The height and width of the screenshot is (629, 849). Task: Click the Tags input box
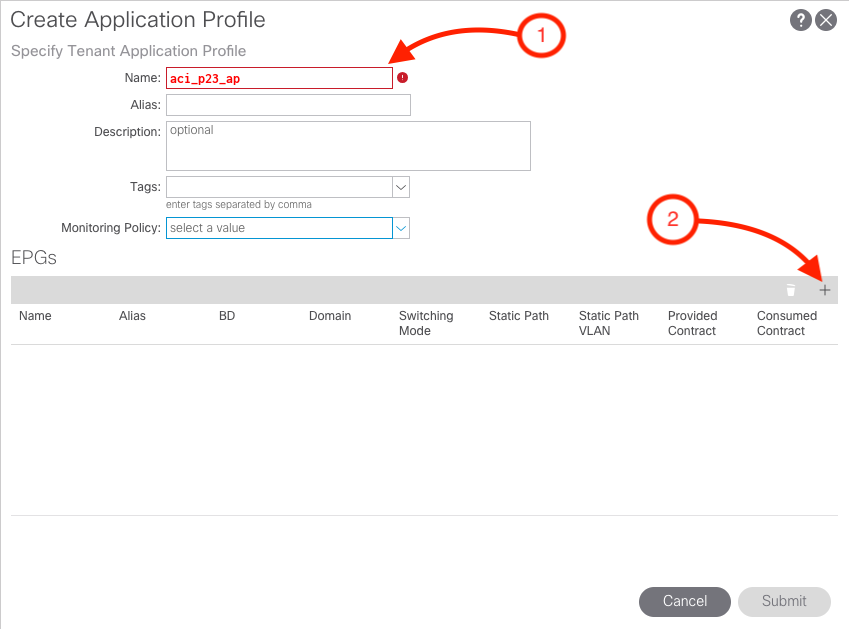point(279,187)
